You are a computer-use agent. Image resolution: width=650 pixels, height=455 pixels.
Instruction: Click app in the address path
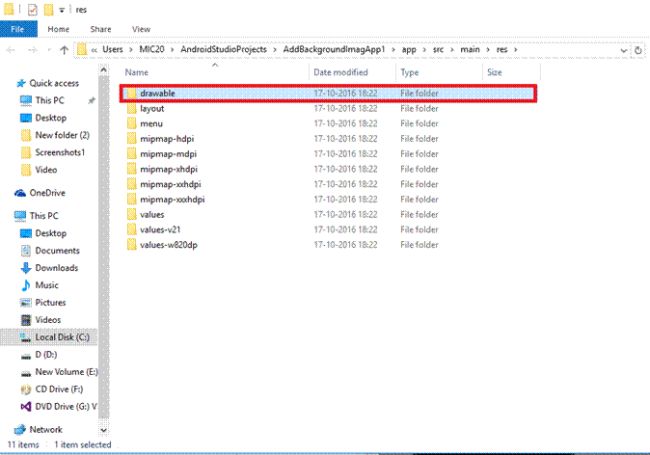[x=409, y=49]
